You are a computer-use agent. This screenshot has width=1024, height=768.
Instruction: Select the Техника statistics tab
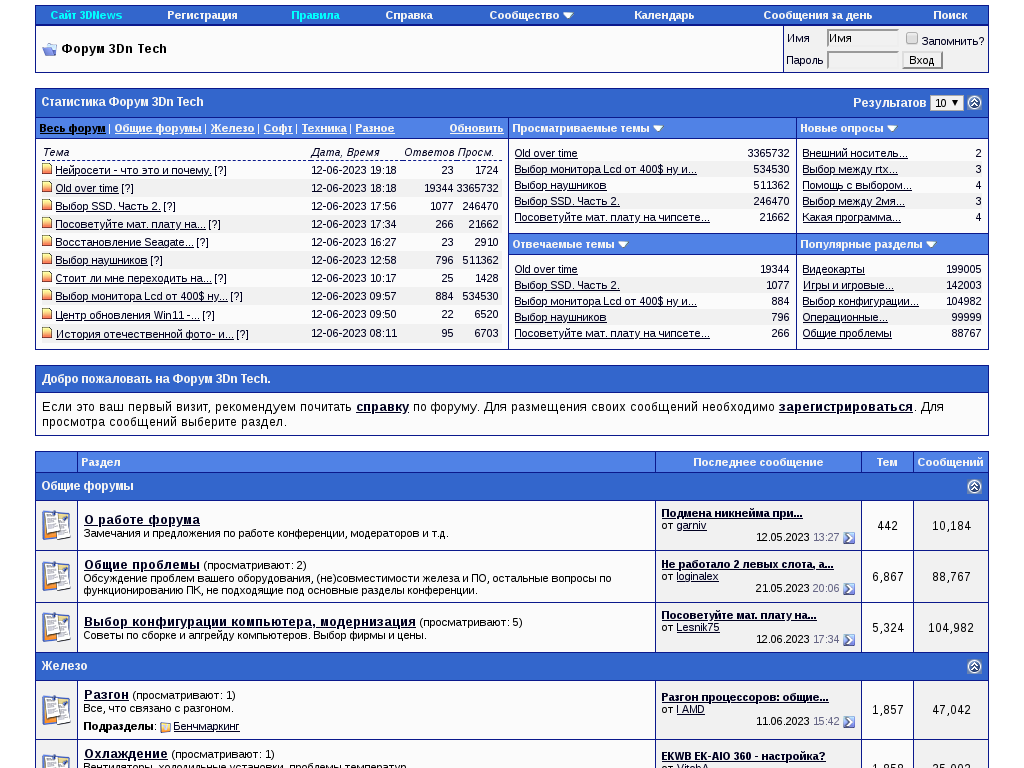(x=324, y=128)
